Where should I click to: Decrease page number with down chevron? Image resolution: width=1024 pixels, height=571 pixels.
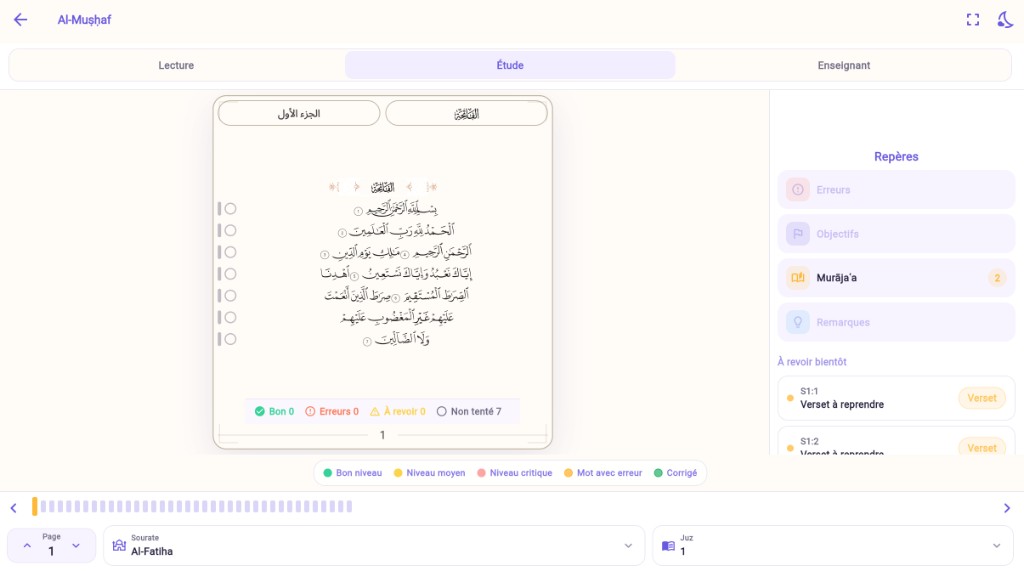click(76, 546)
